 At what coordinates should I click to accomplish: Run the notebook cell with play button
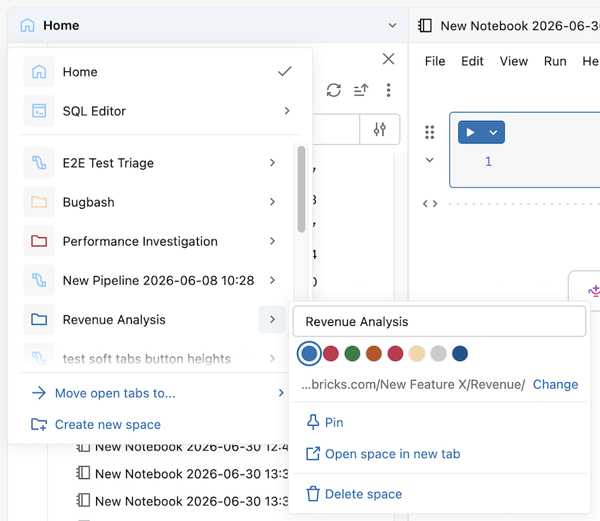click(x=470, y=132)
